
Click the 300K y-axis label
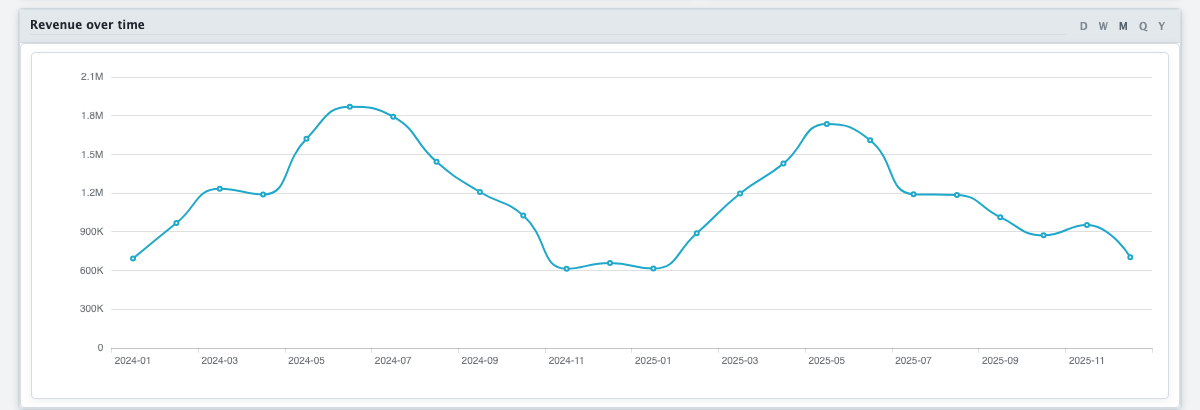tap(92, 309)
